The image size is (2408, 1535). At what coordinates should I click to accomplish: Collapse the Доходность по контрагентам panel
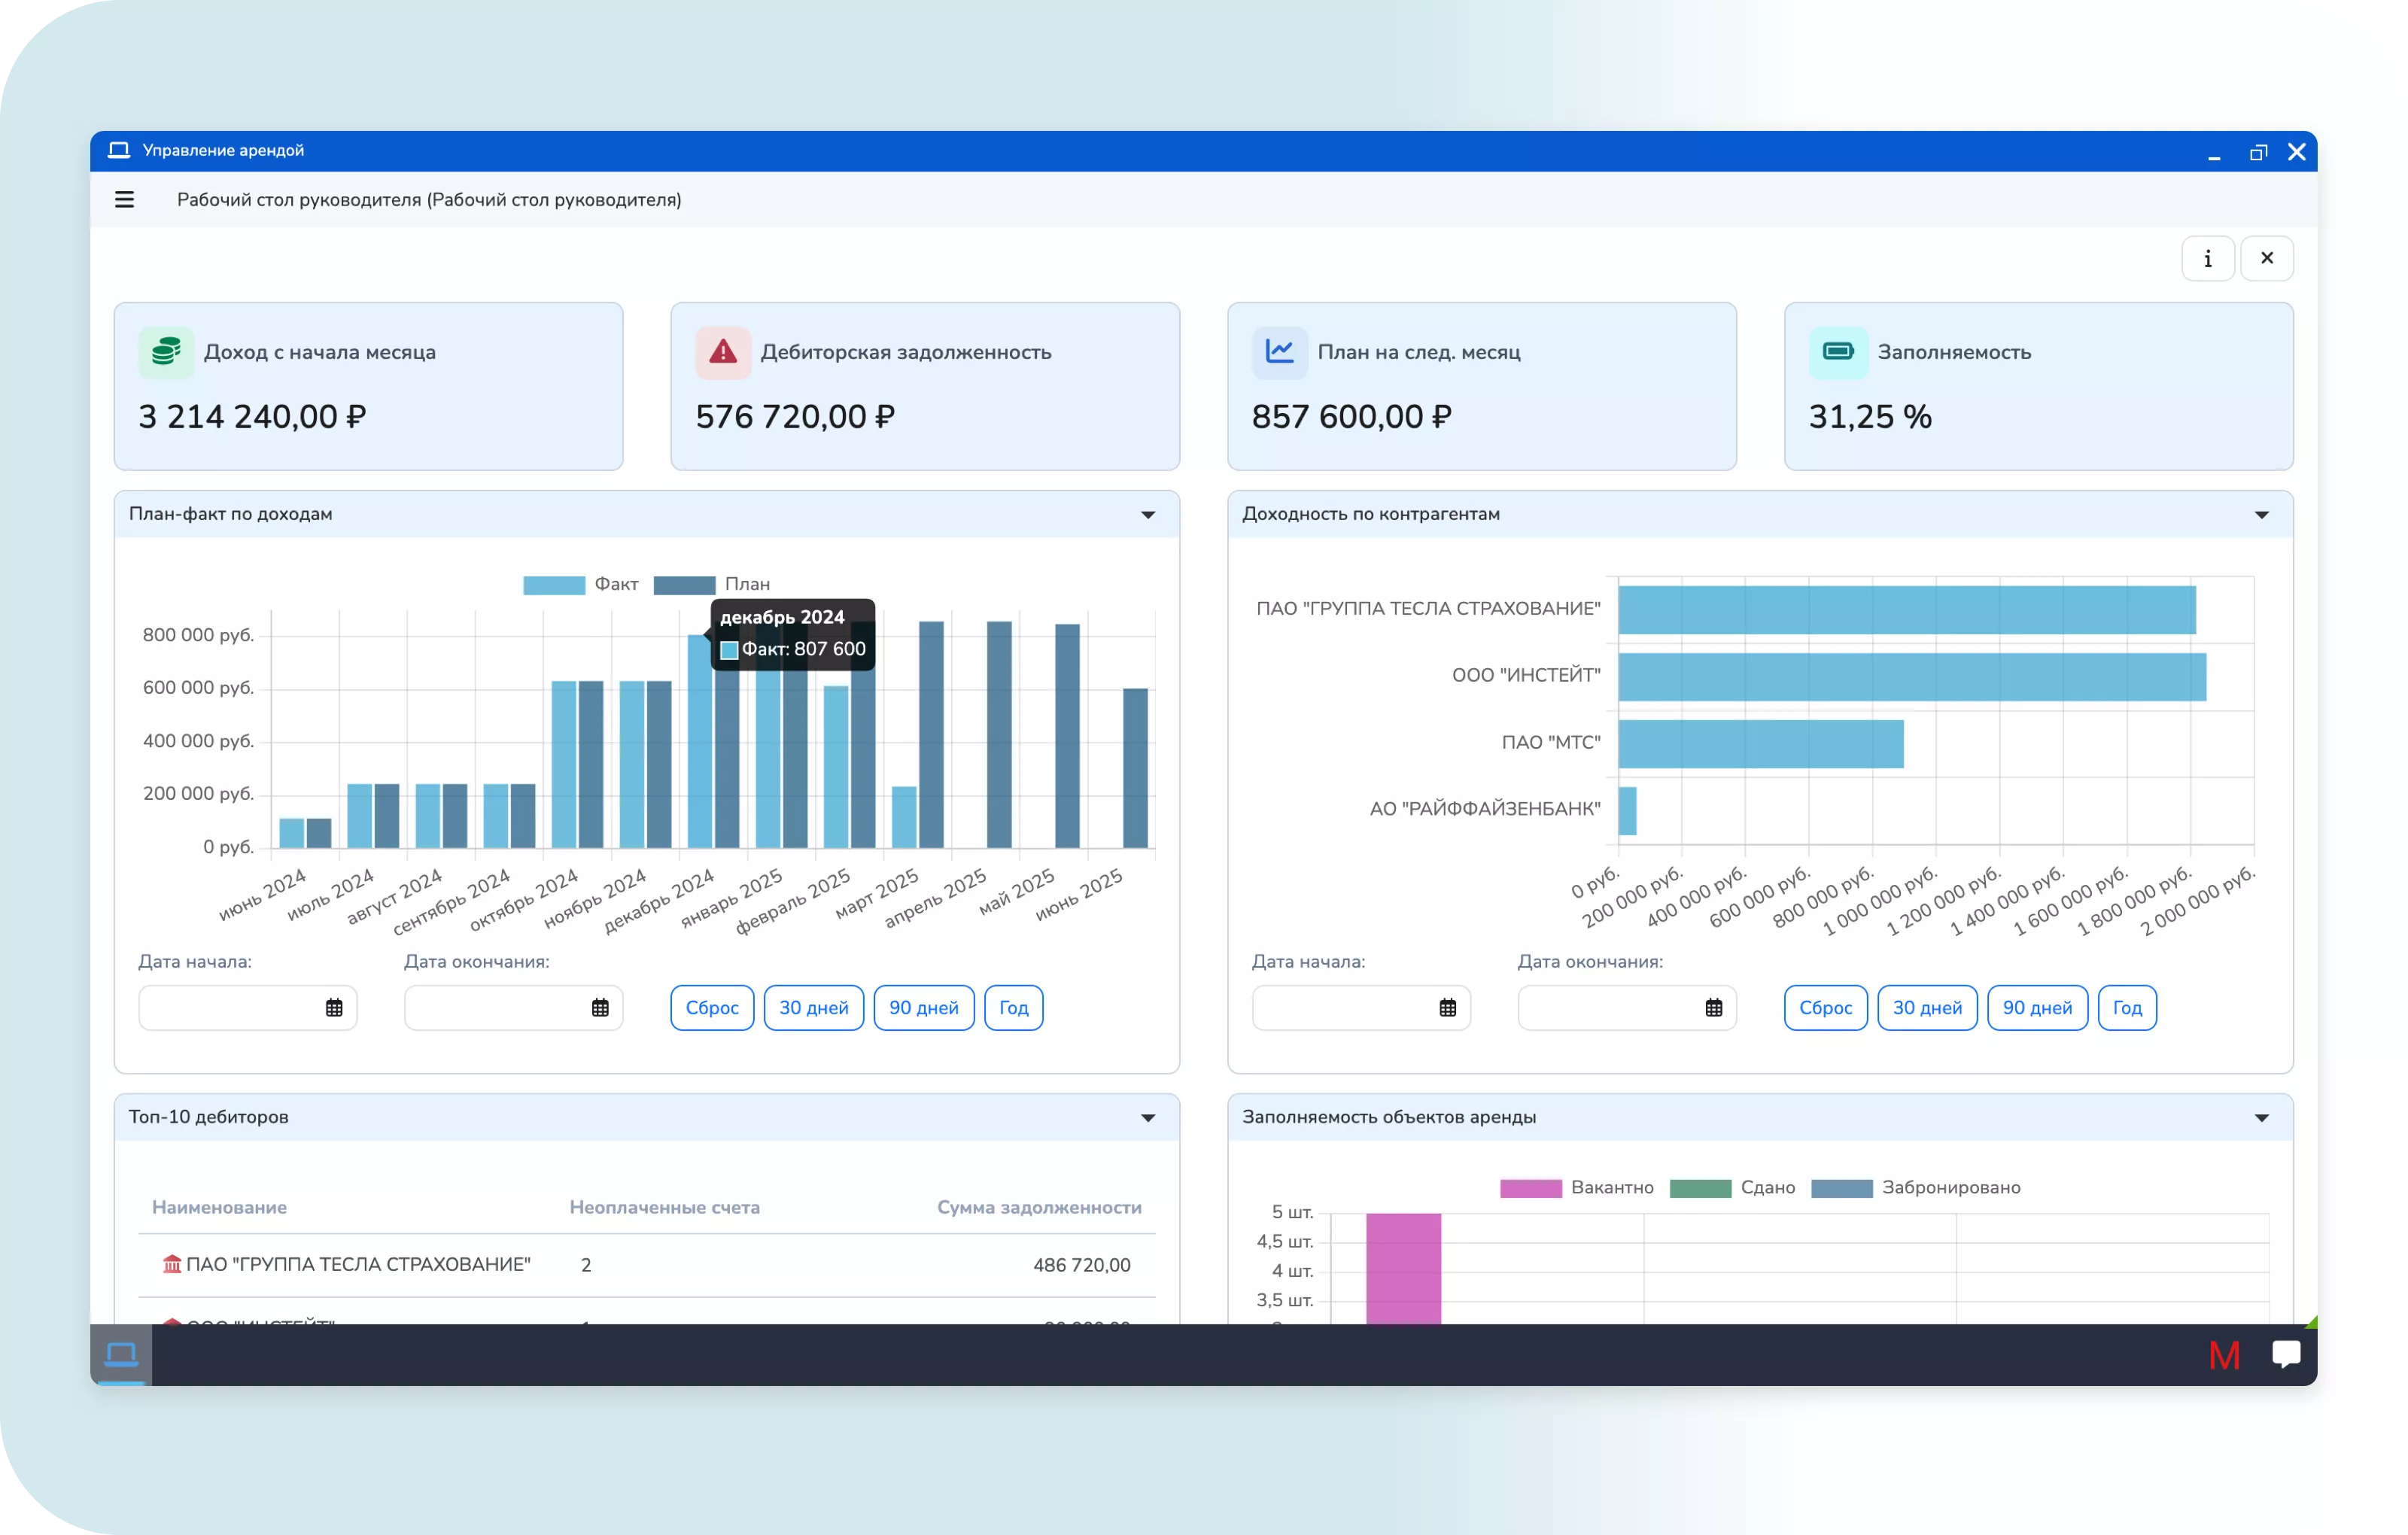coord(2261,515)
